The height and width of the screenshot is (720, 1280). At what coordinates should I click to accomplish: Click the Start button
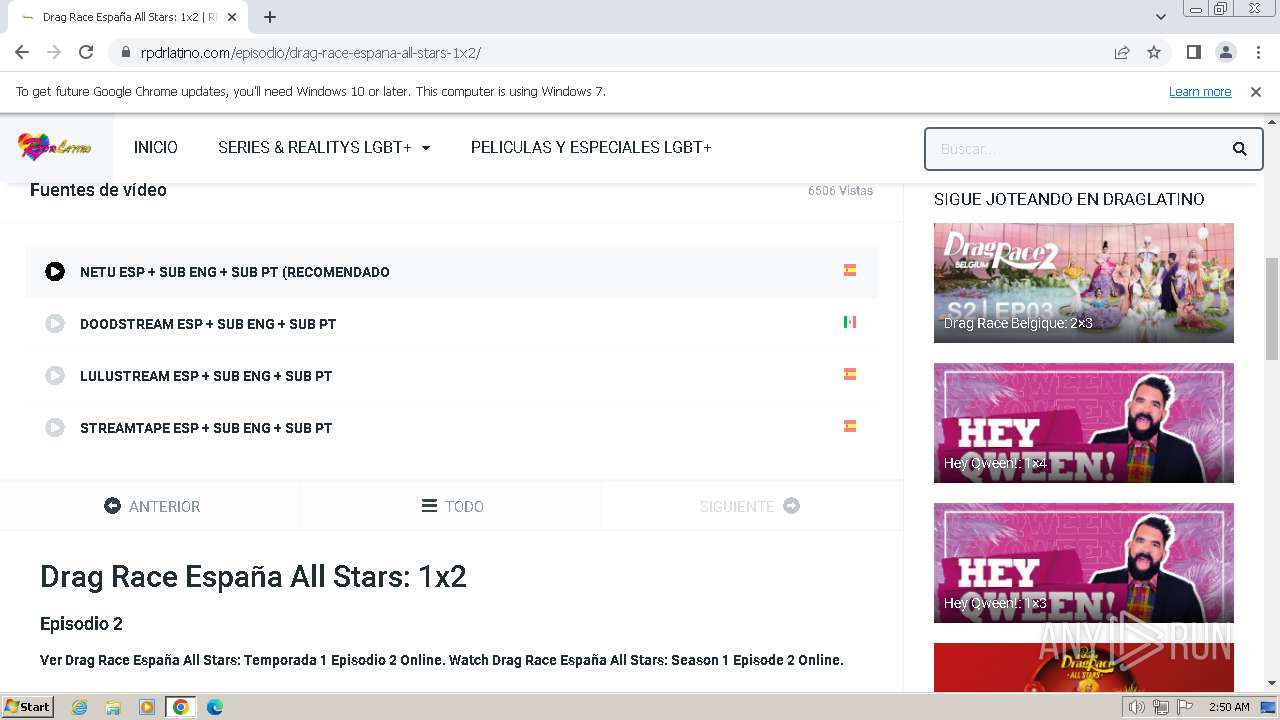(x=28, y=707)
